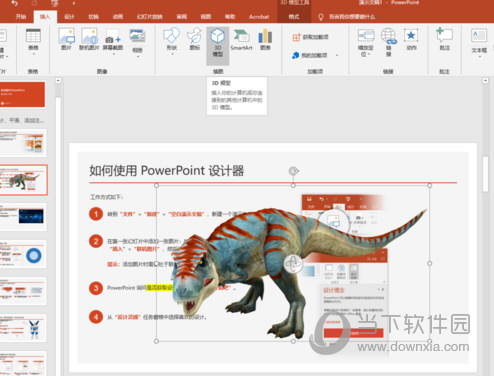Click the 工作方式如下 text on the slide
494x376 pixels.
(107, 197)
